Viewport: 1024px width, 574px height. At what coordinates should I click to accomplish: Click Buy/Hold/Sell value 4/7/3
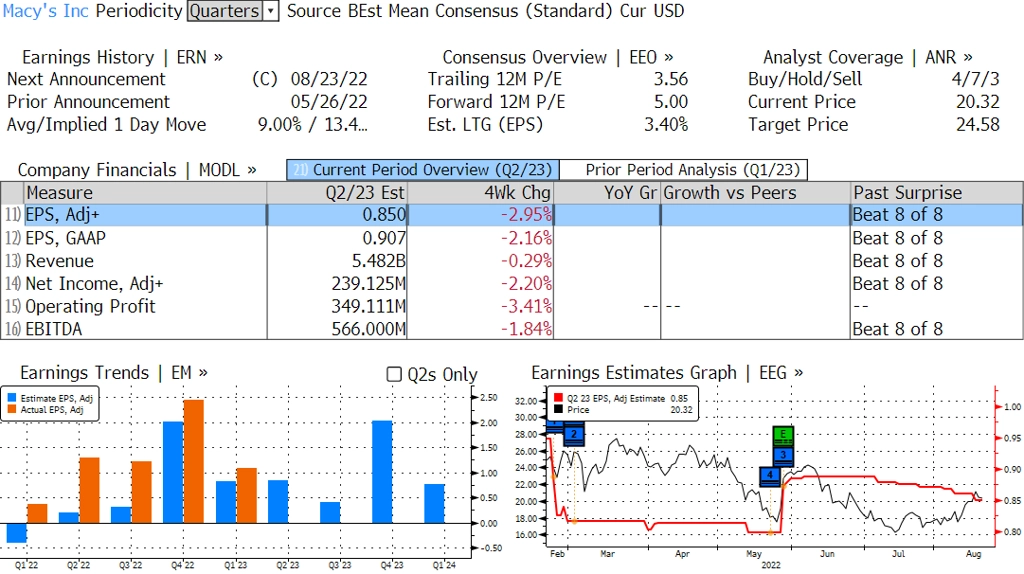(975, 79)
